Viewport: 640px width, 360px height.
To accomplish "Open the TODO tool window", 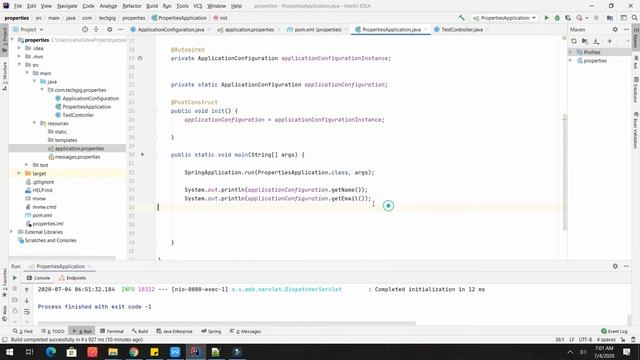I will pos(53,331).
